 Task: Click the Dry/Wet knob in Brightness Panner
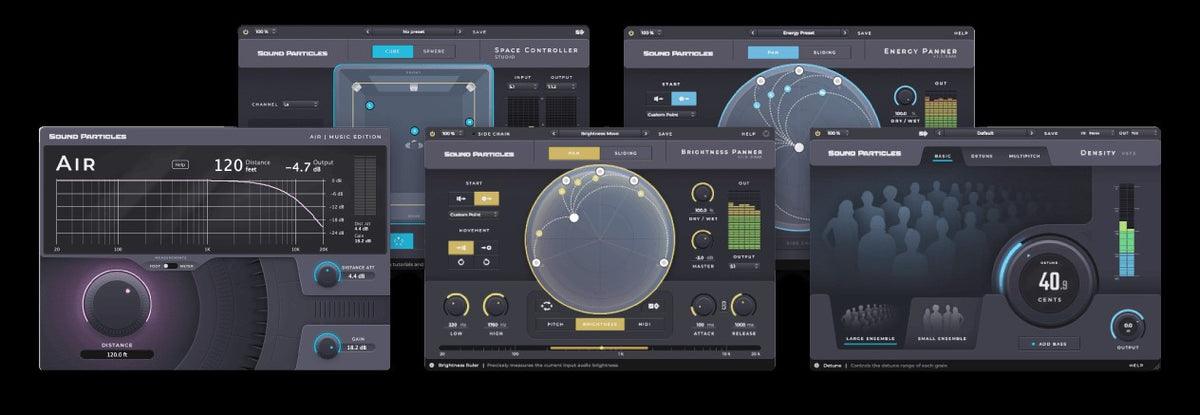tap(702, 194)
